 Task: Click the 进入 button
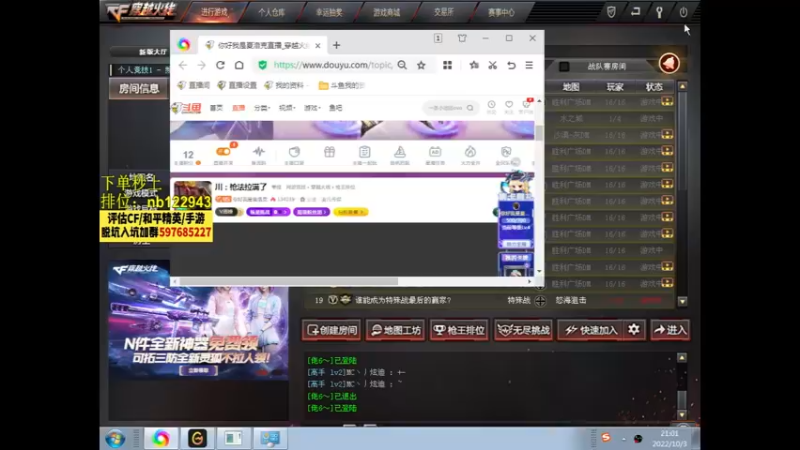[670, 330]
